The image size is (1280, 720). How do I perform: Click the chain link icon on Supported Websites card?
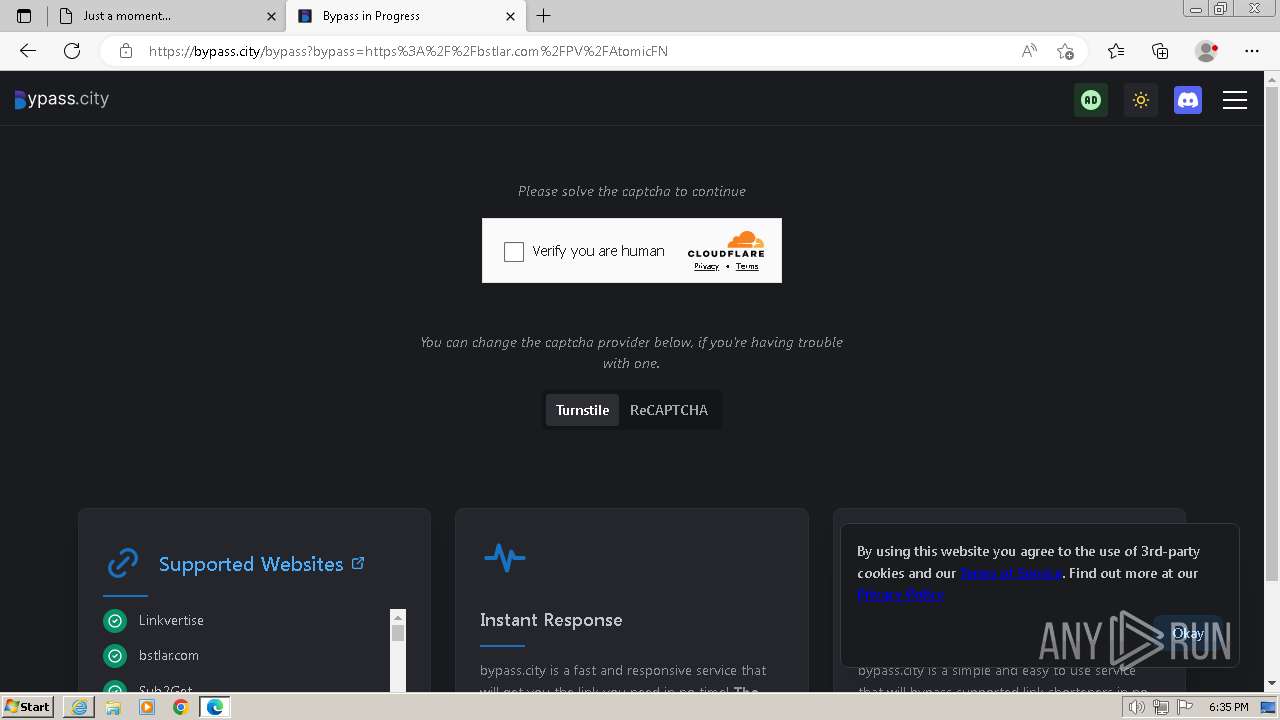point(123,563)
